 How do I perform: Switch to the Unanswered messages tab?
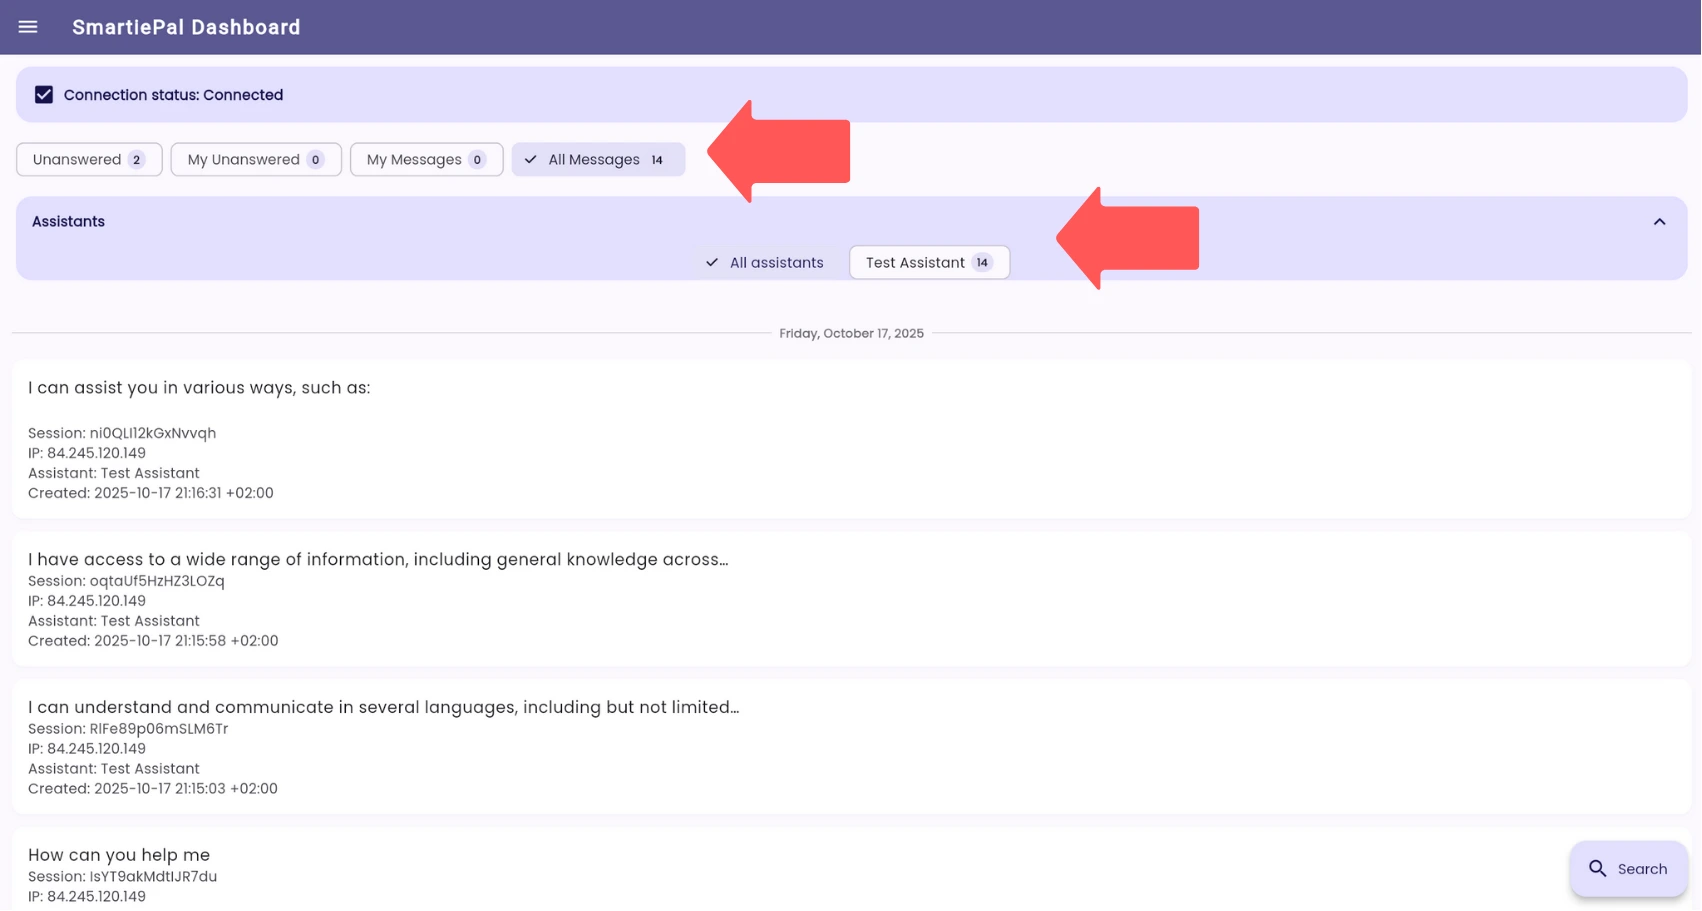(77, 160)
